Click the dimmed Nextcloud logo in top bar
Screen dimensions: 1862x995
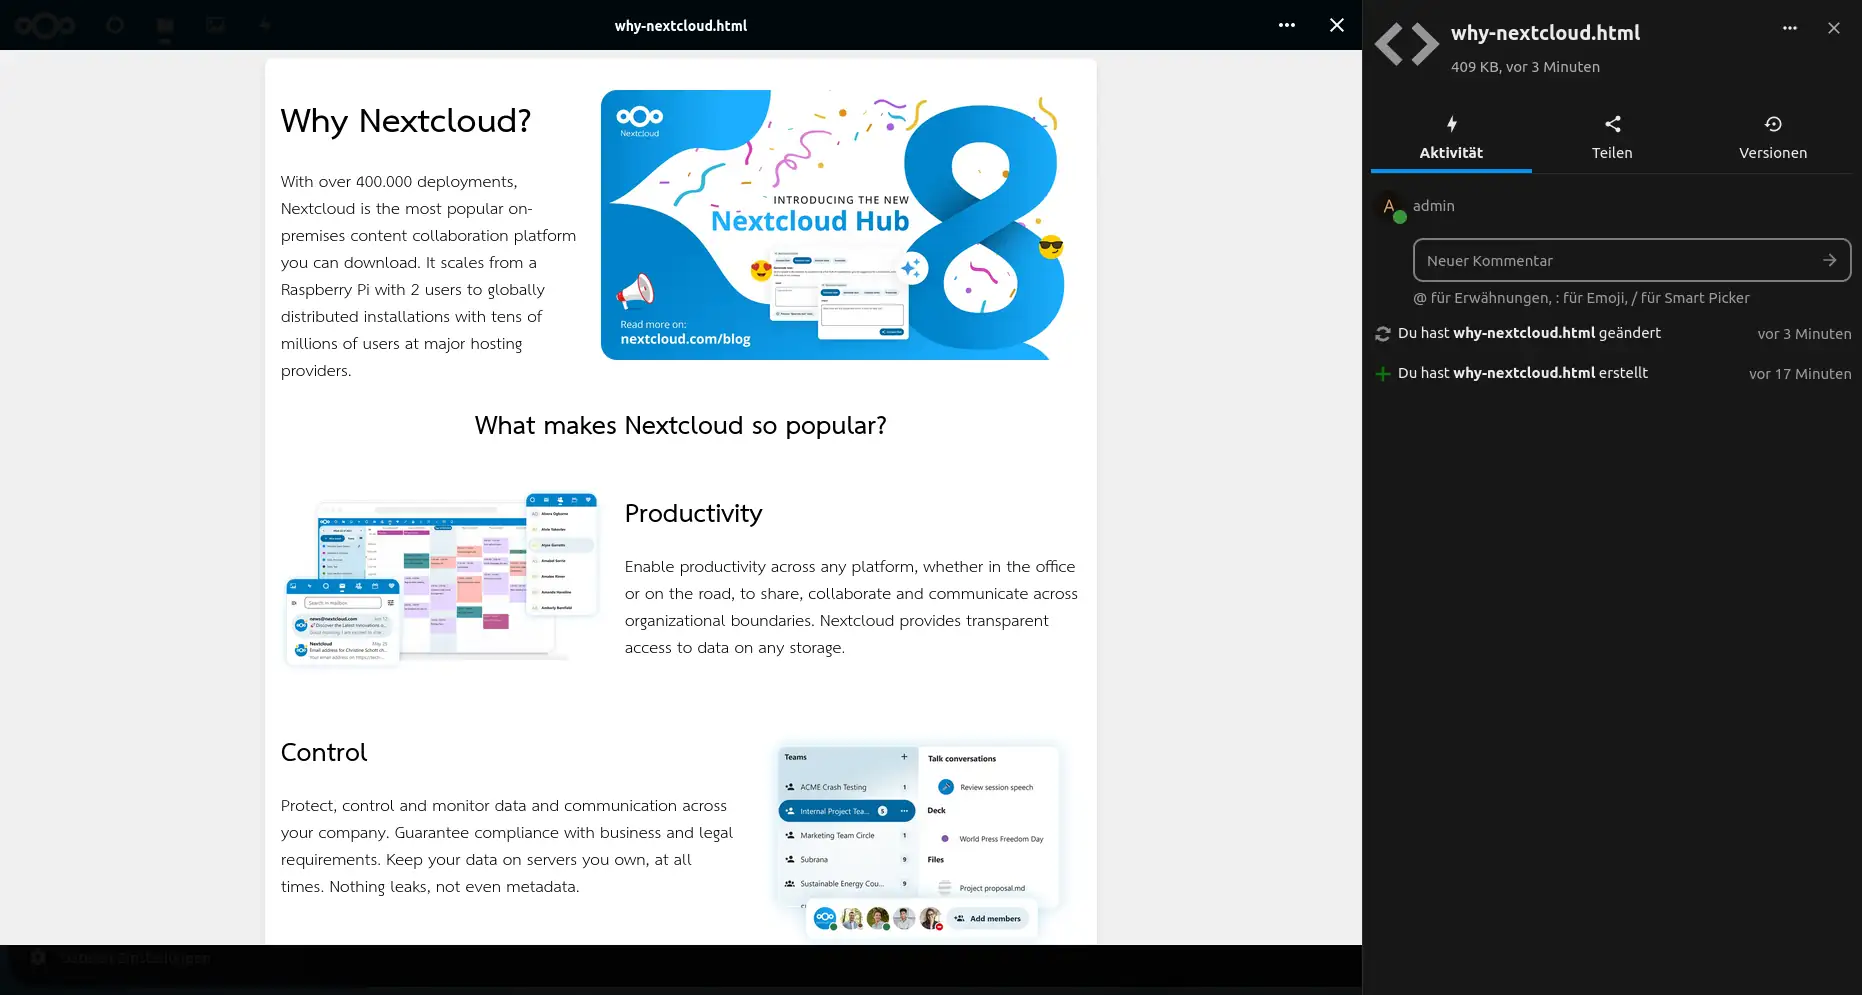pyautogui.click(x=45, y=25)
